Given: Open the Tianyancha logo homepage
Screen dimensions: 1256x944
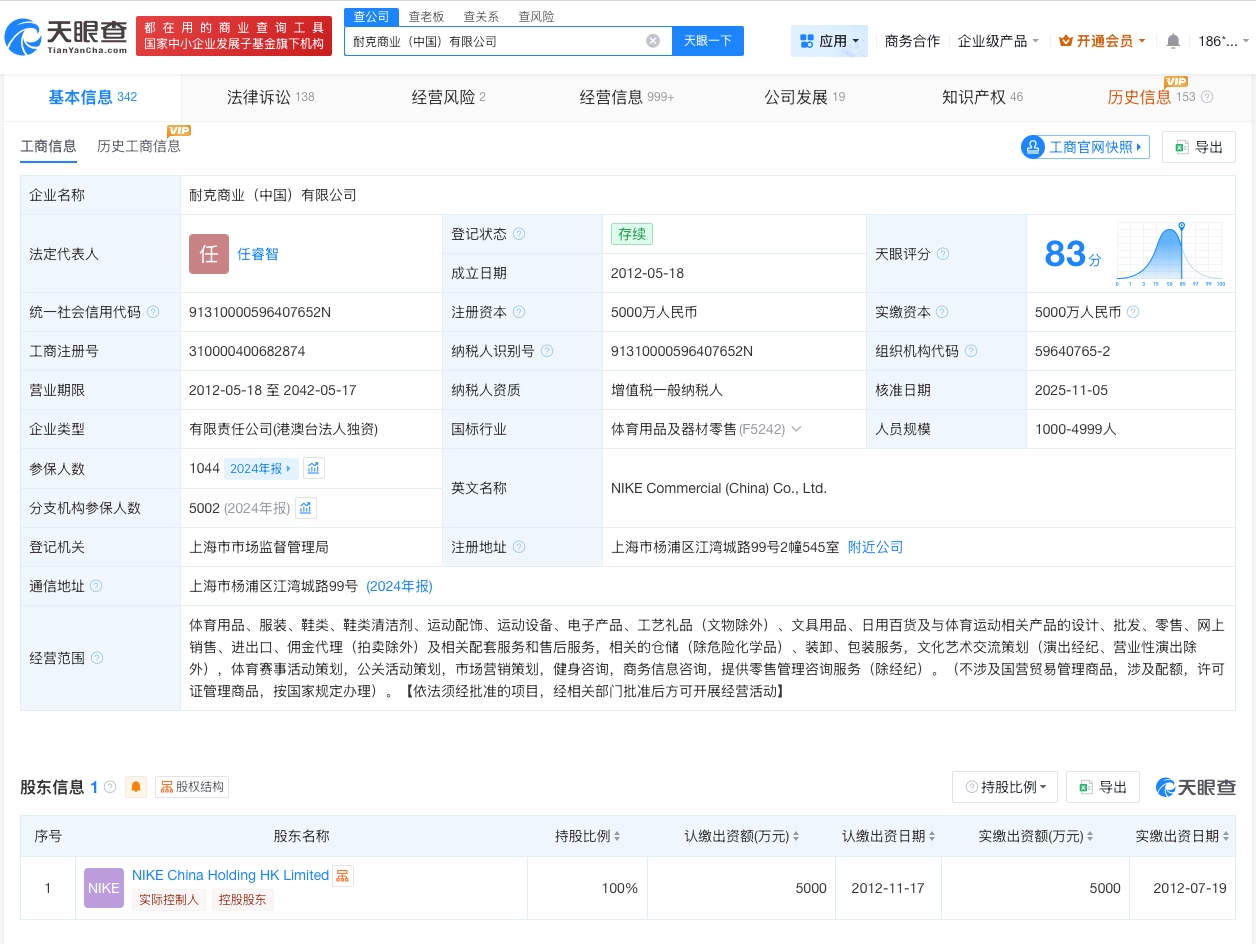Looking at the screenshot, I should [66, 37].
